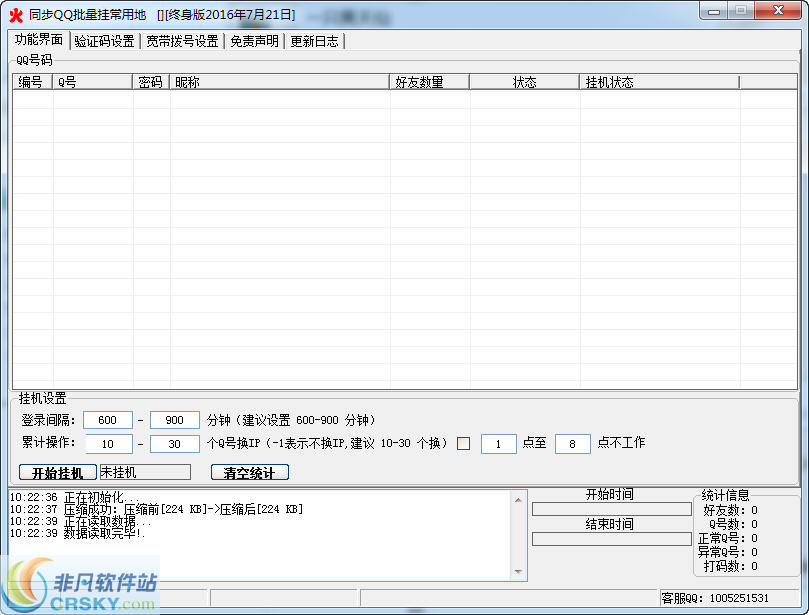Minimize the window
Viewport: 809px width, 615px height.
714,11
